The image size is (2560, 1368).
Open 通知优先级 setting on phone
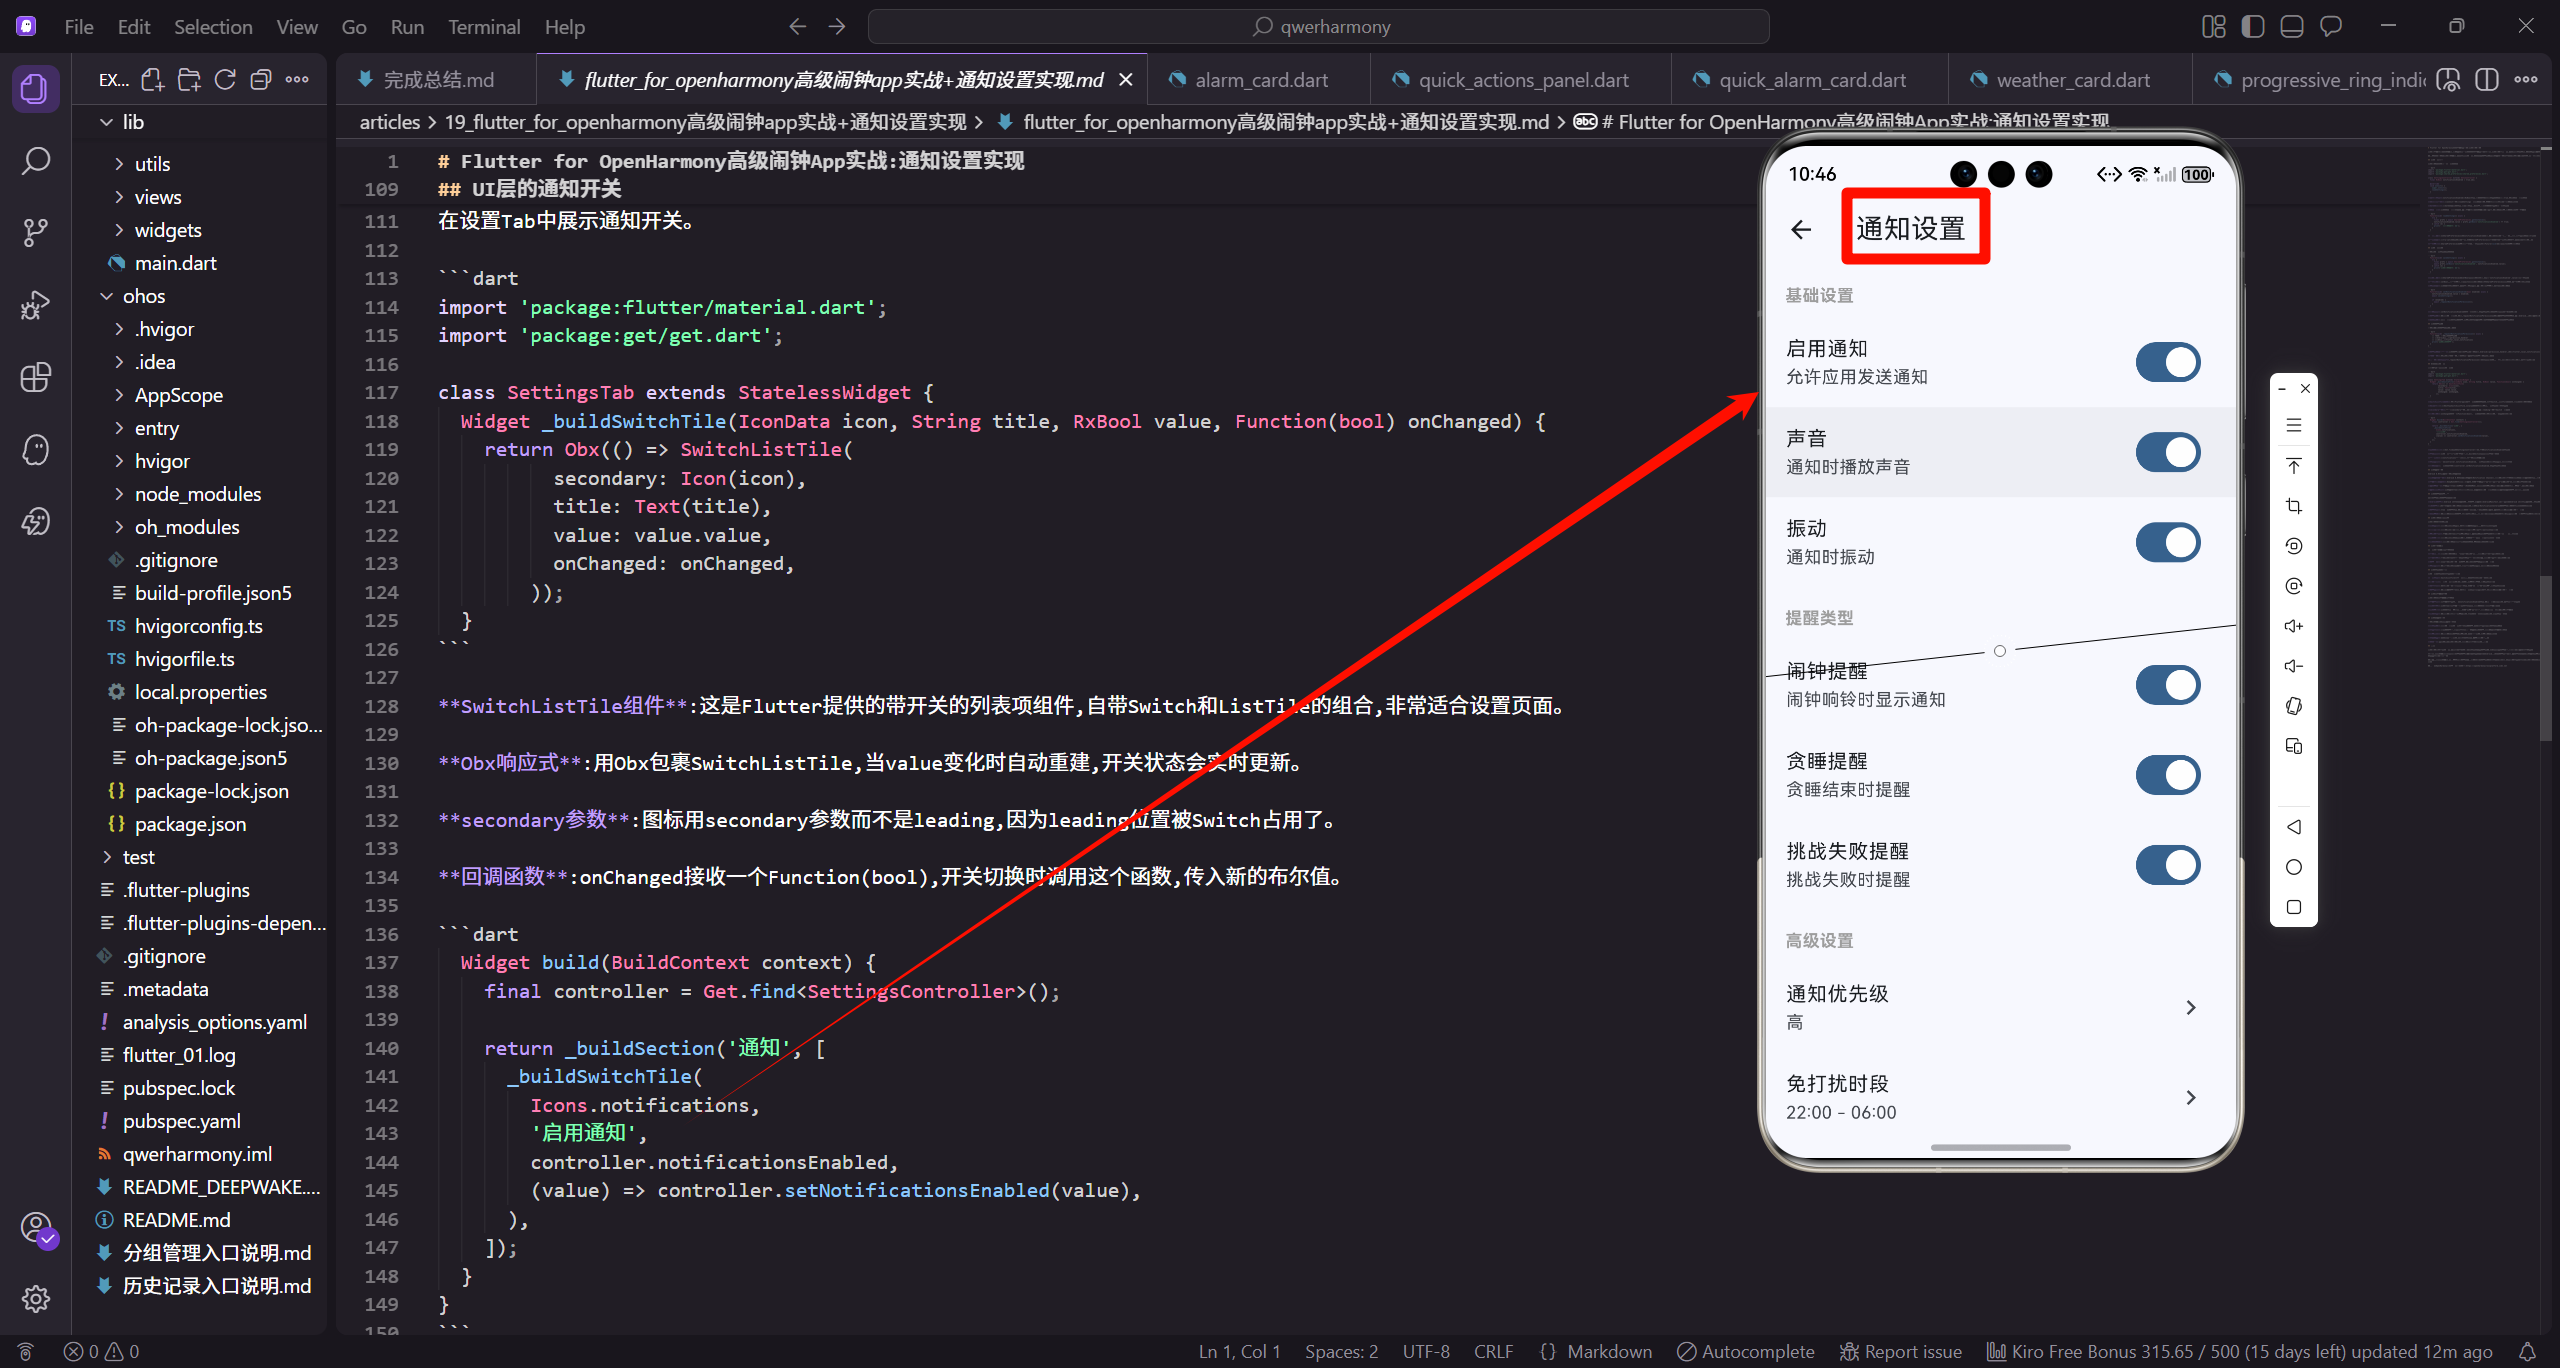click(2000, 1007)
